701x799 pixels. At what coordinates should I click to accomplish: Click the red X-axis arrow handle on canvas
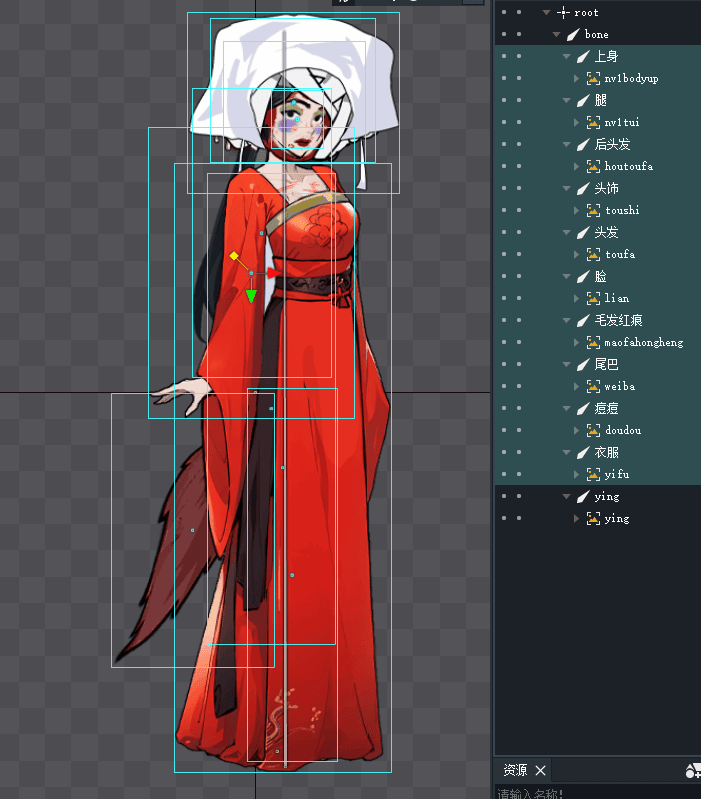(x=272, y=272)
